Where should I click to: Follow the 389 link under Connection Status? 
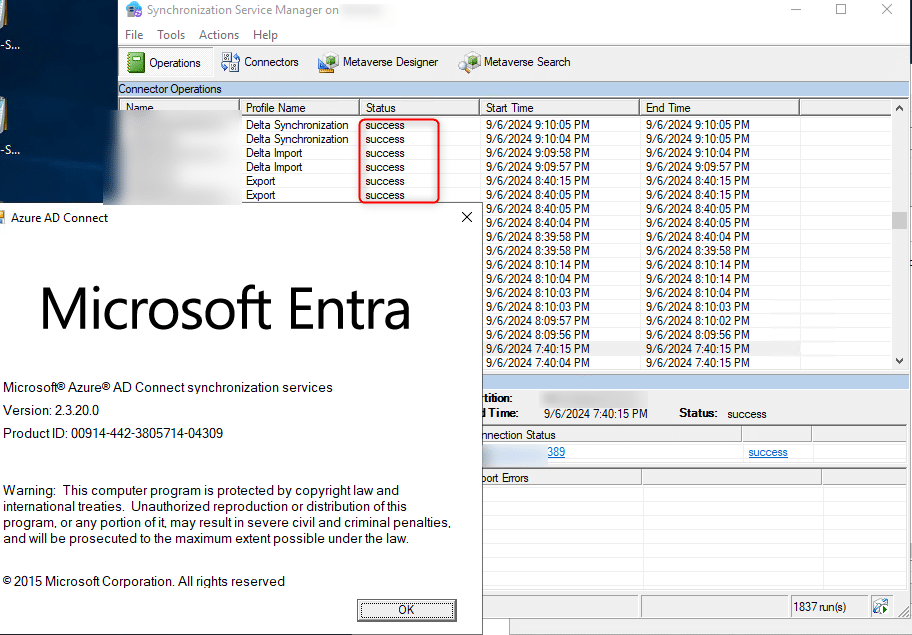coord(556,452)
